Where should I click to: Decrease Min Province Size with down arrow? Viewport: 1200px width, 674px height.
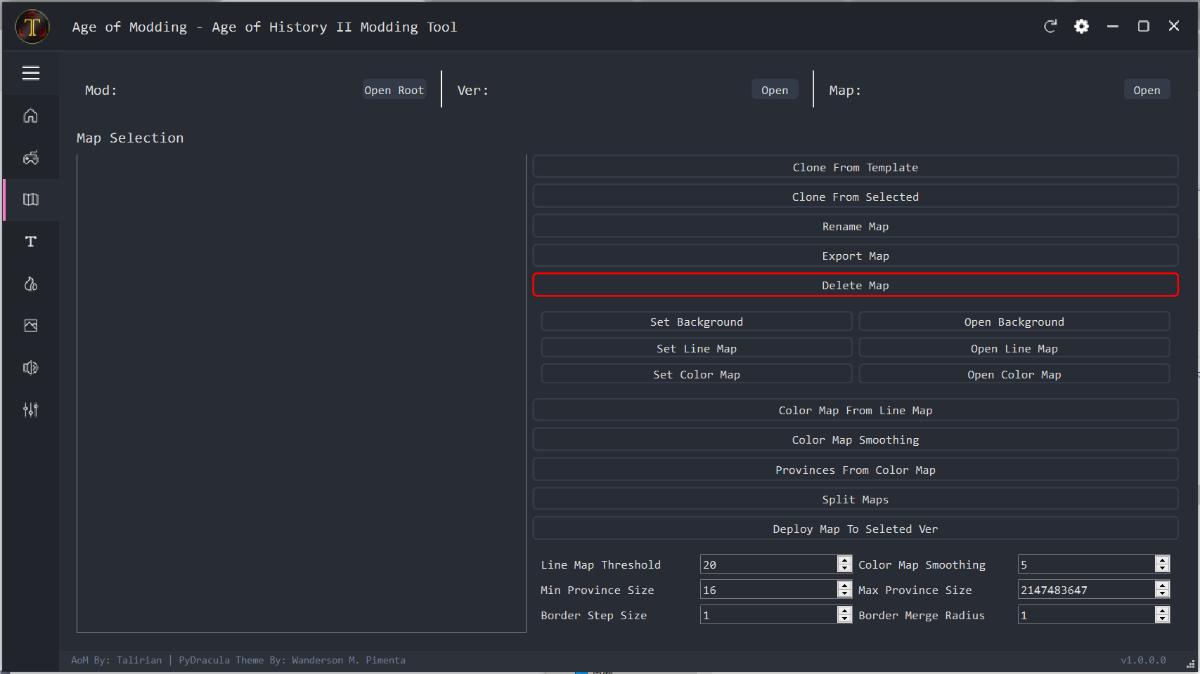coord(845,595)
